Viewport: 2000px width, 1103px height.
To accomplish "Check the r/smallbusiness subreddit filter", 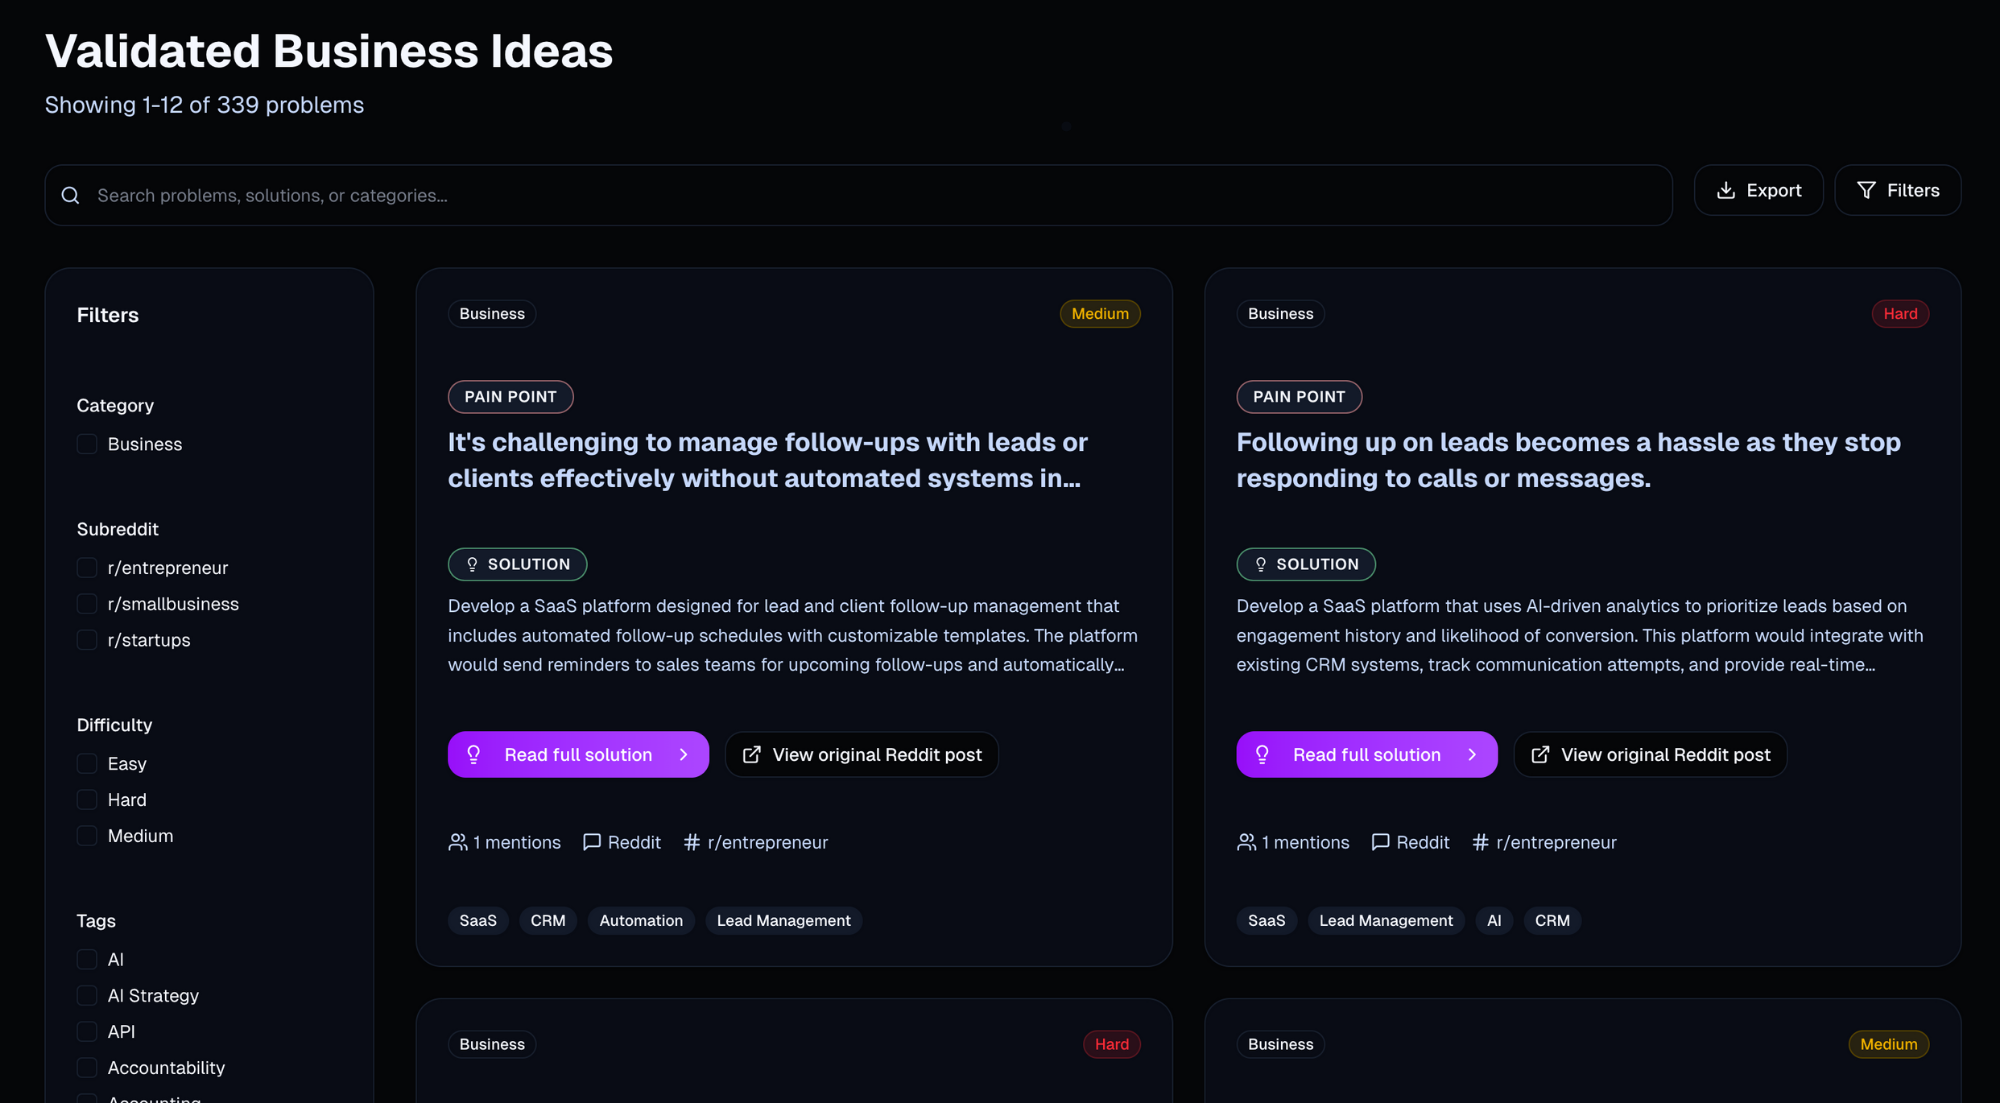I will pyautogui.click(x=87, y=604).
